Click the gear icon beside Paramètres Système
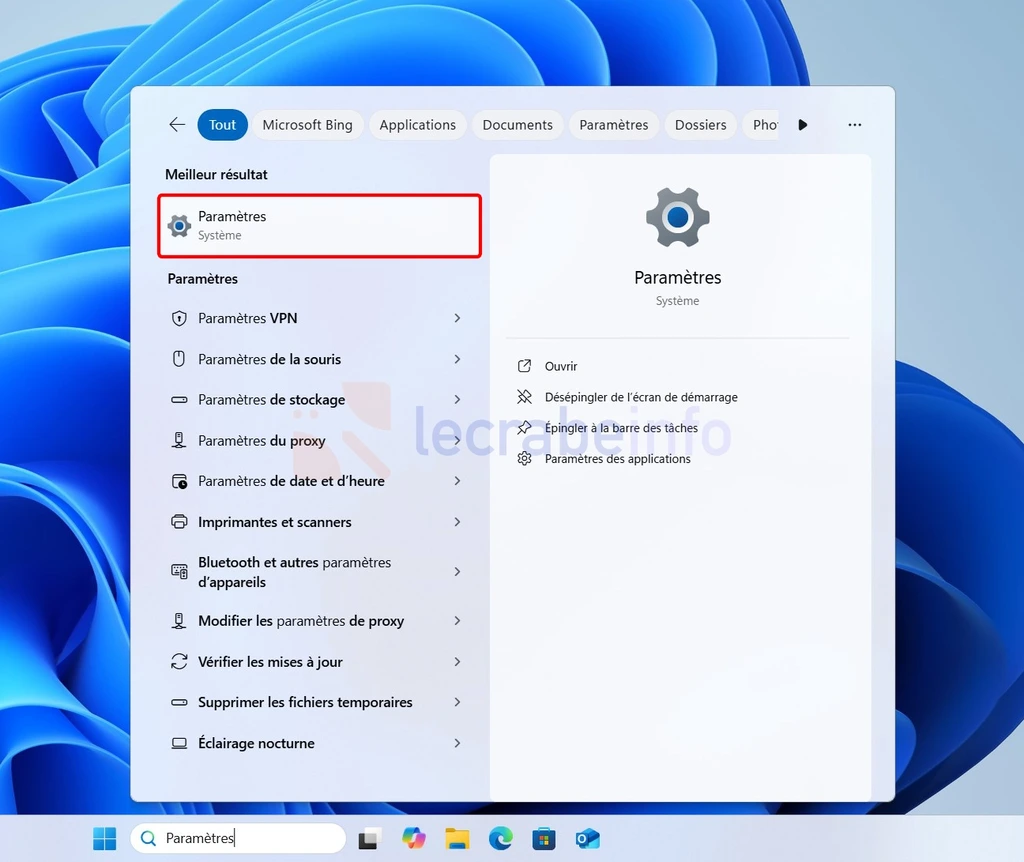1024x862 pixels. 179,225
